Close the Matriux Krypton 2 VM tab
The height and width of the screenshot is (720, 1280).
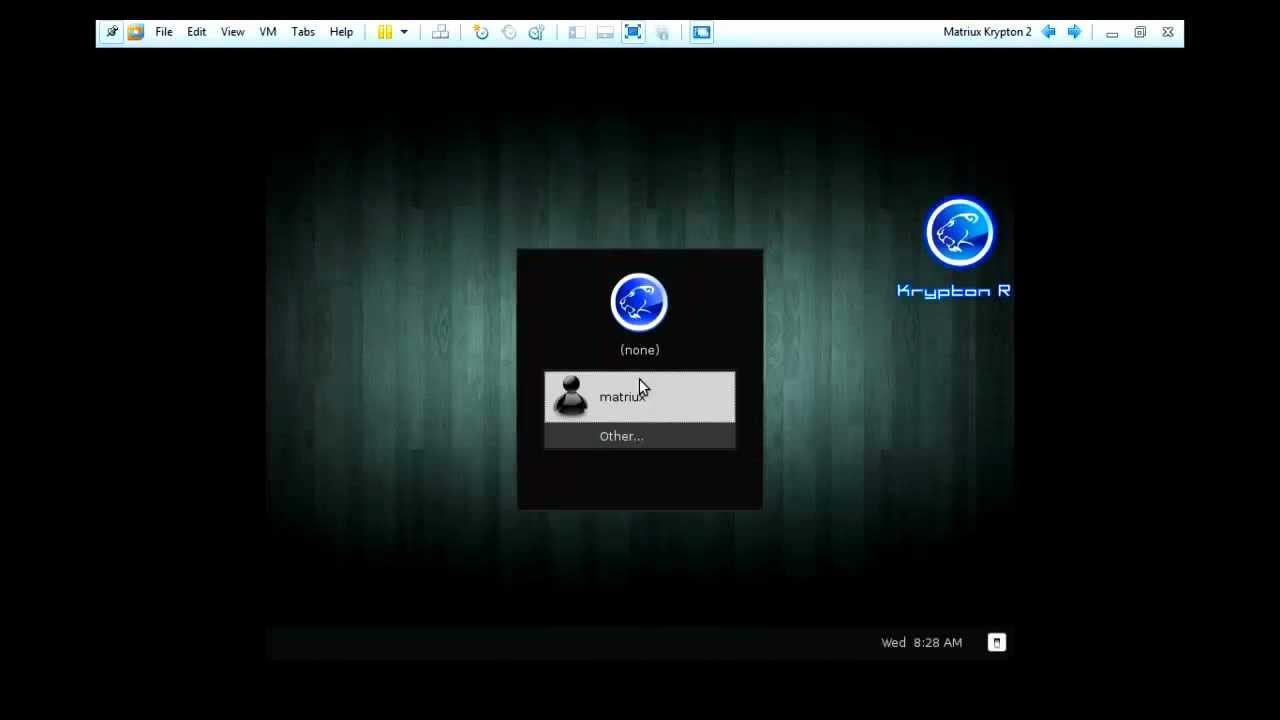1168,33
